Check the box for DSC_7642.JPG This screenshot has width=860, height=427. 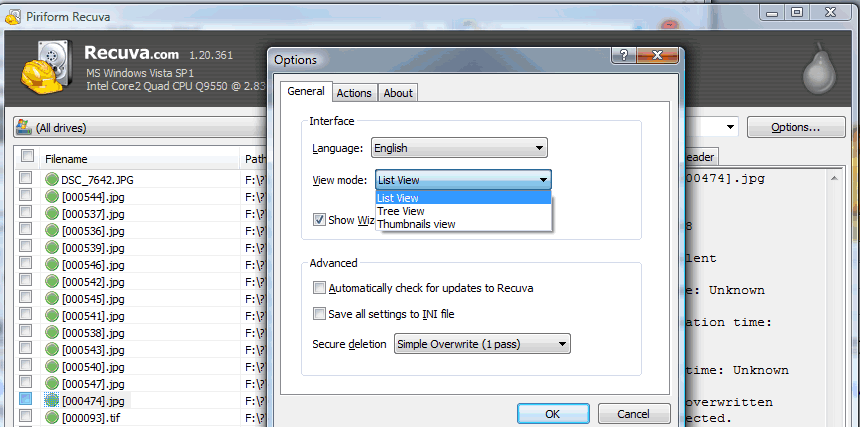tap(26, 178)
